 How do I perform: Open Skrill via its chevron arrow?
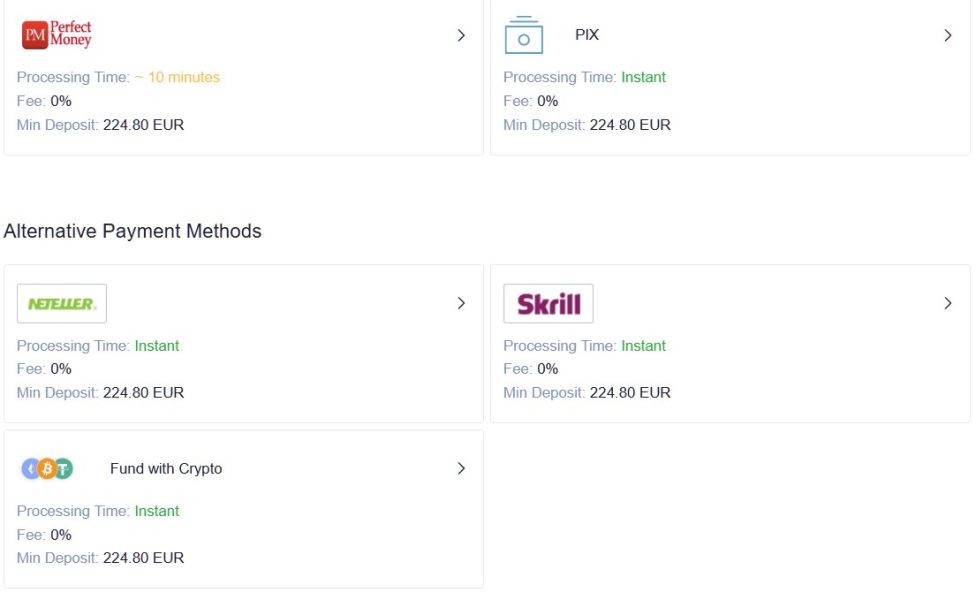[x=948, y=303]
